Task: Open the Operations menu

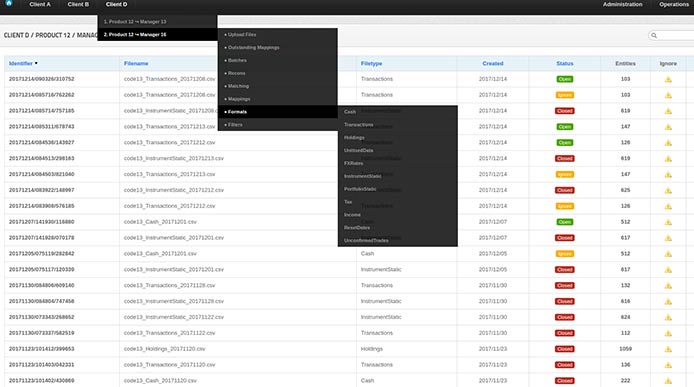Action: 674,4
